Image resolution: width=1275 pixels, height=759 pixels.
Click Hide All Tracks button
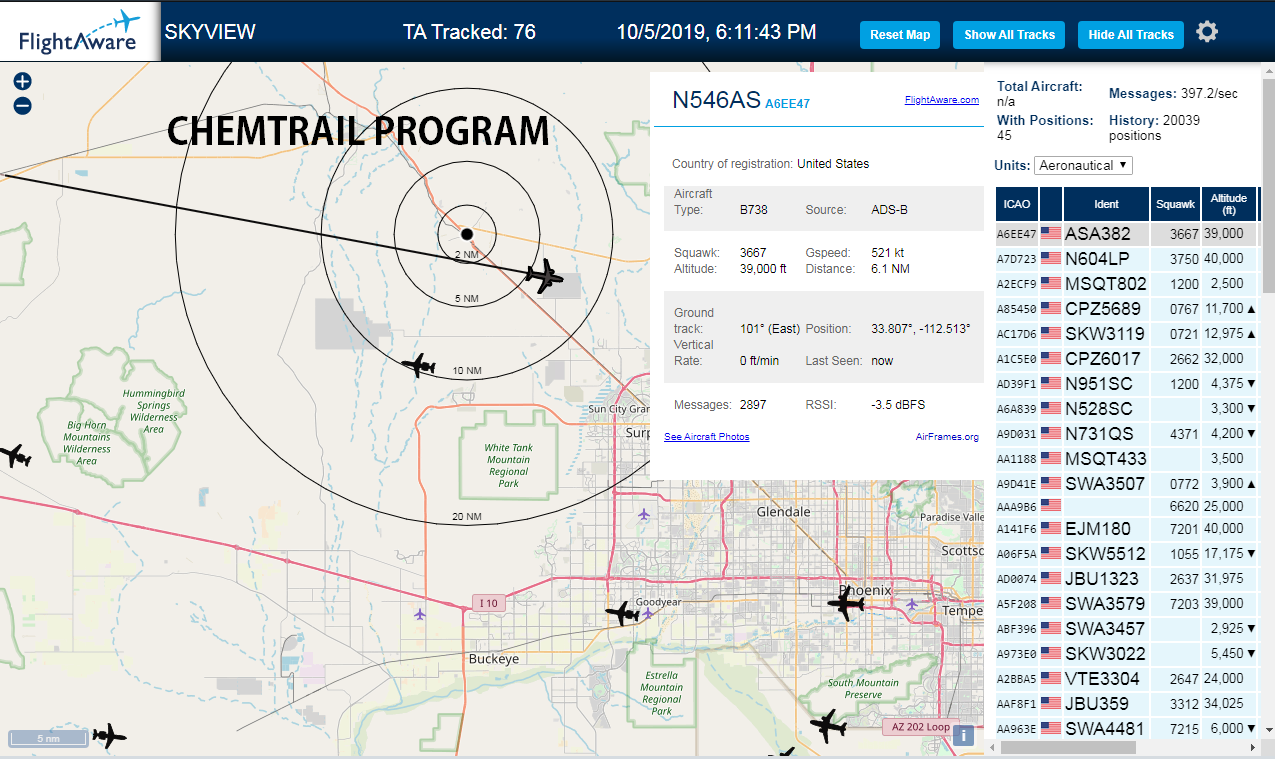[x=1131, y=34]
